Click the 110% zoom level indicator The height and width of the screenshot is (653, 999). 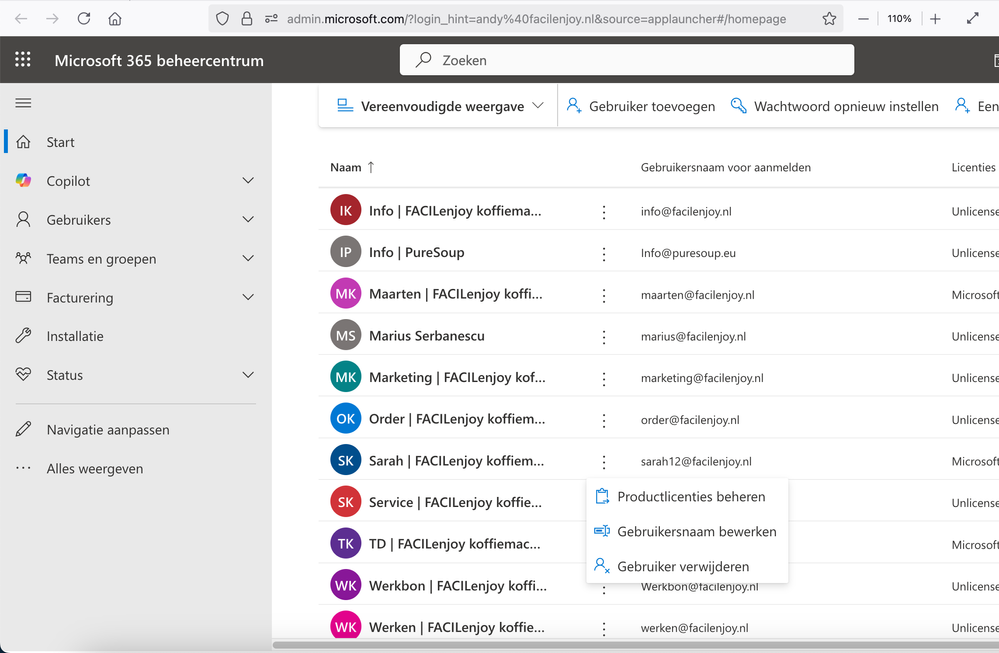(x=899, y=19)
